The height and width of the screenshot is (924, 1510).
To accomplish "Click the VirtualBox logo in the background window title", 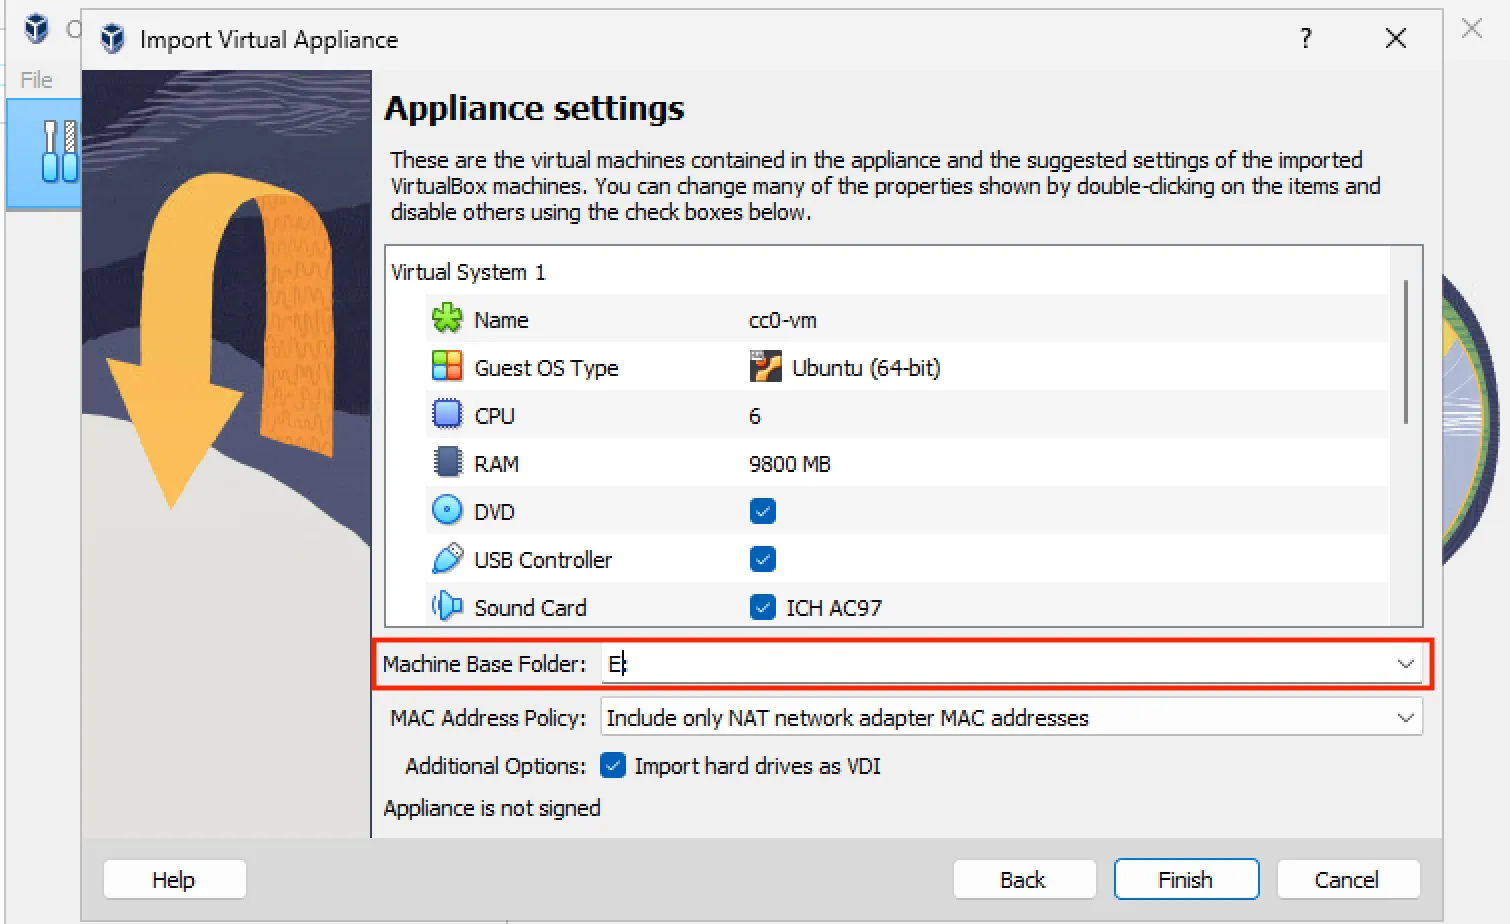I will [x=36, y=28].
